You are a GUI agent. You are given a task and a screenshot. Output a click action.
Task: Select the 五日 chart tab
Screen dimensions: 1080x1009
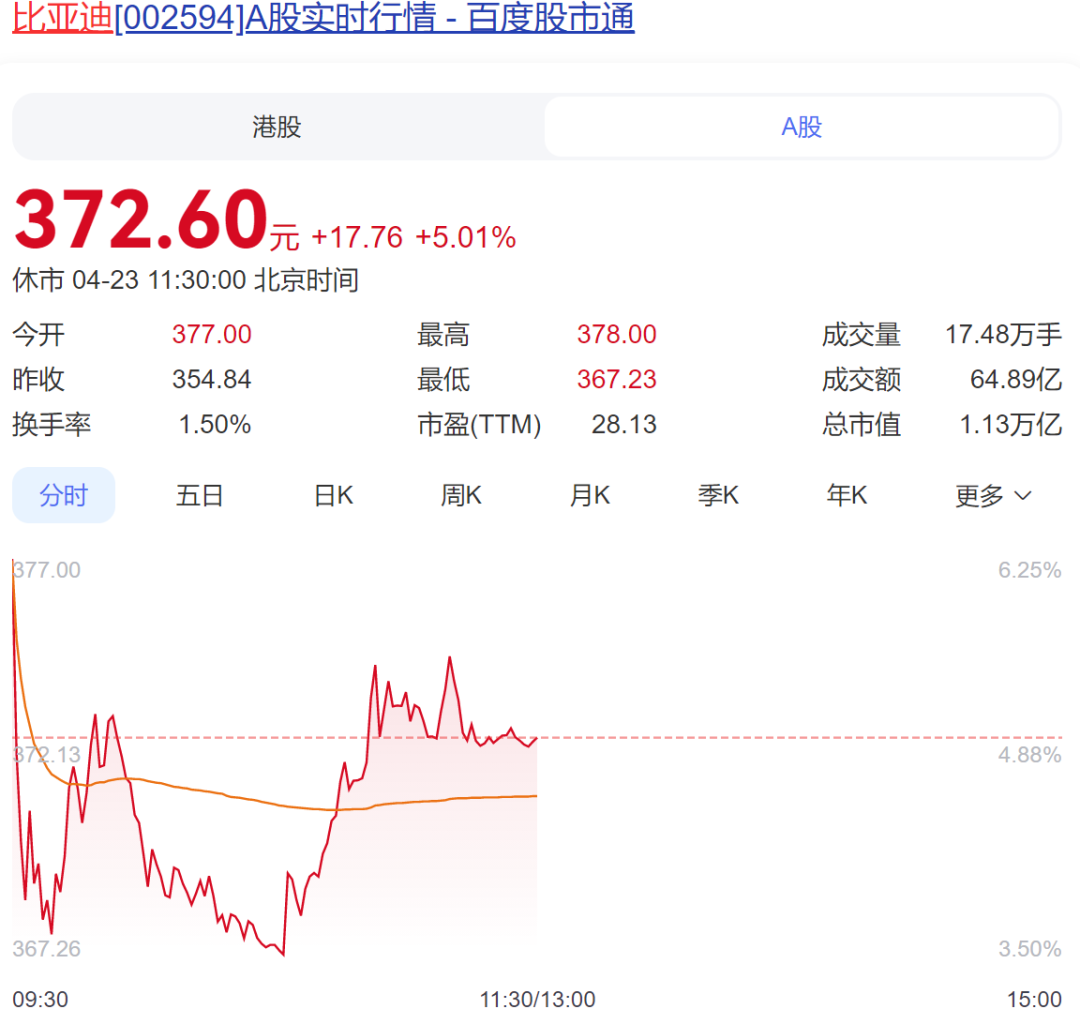click(199, 495)
